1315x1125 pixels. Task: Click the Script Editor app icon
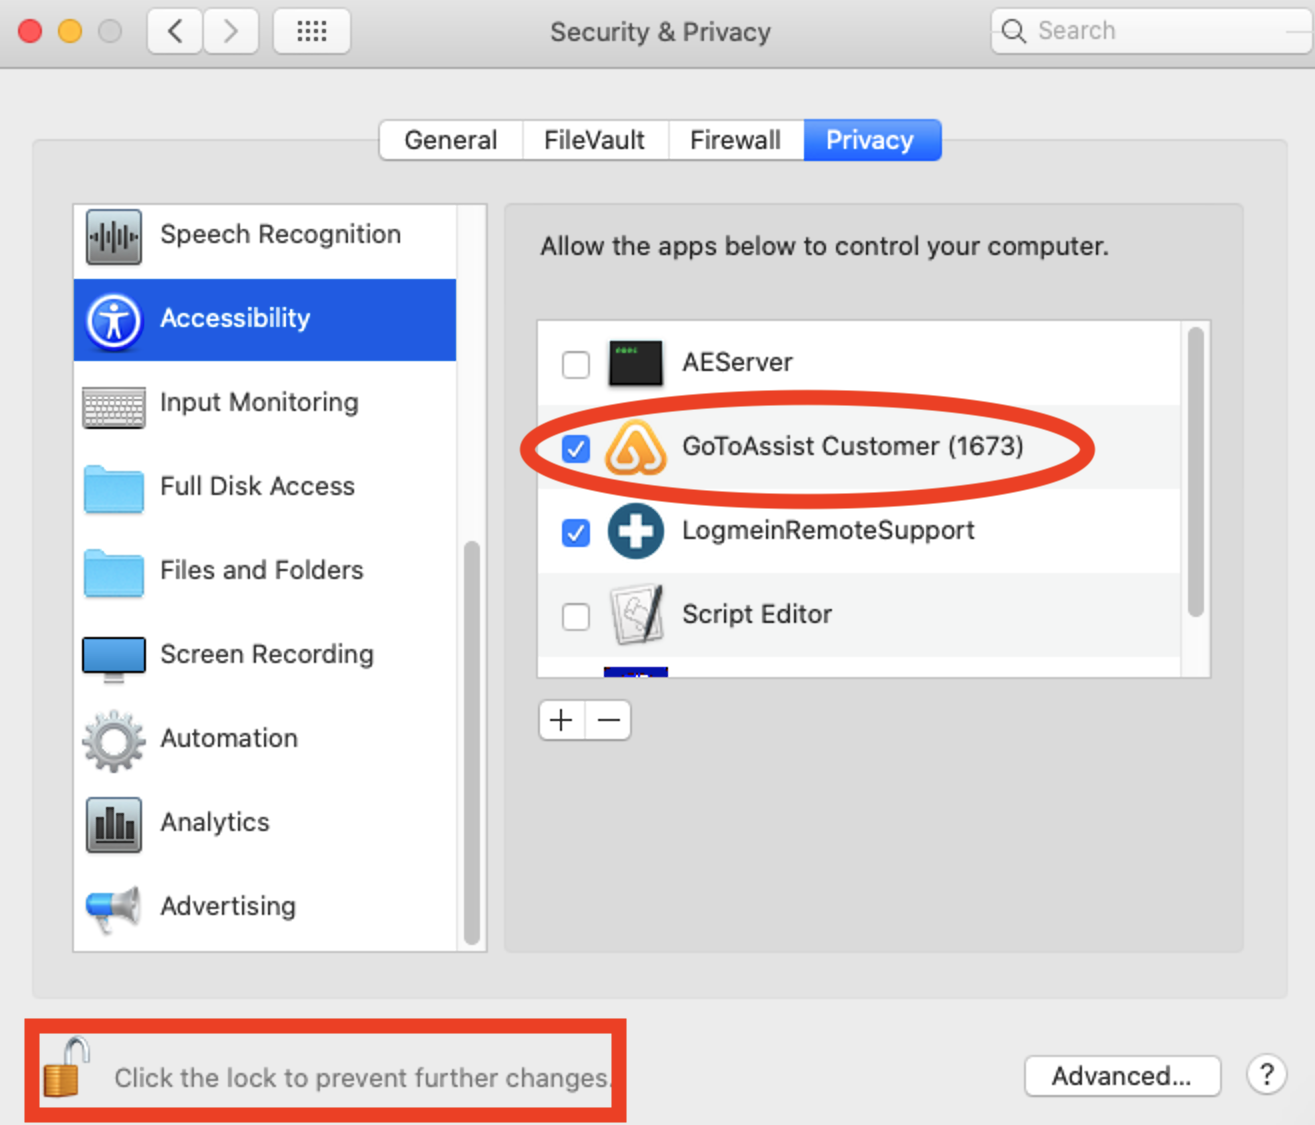(x=636, y=614)
